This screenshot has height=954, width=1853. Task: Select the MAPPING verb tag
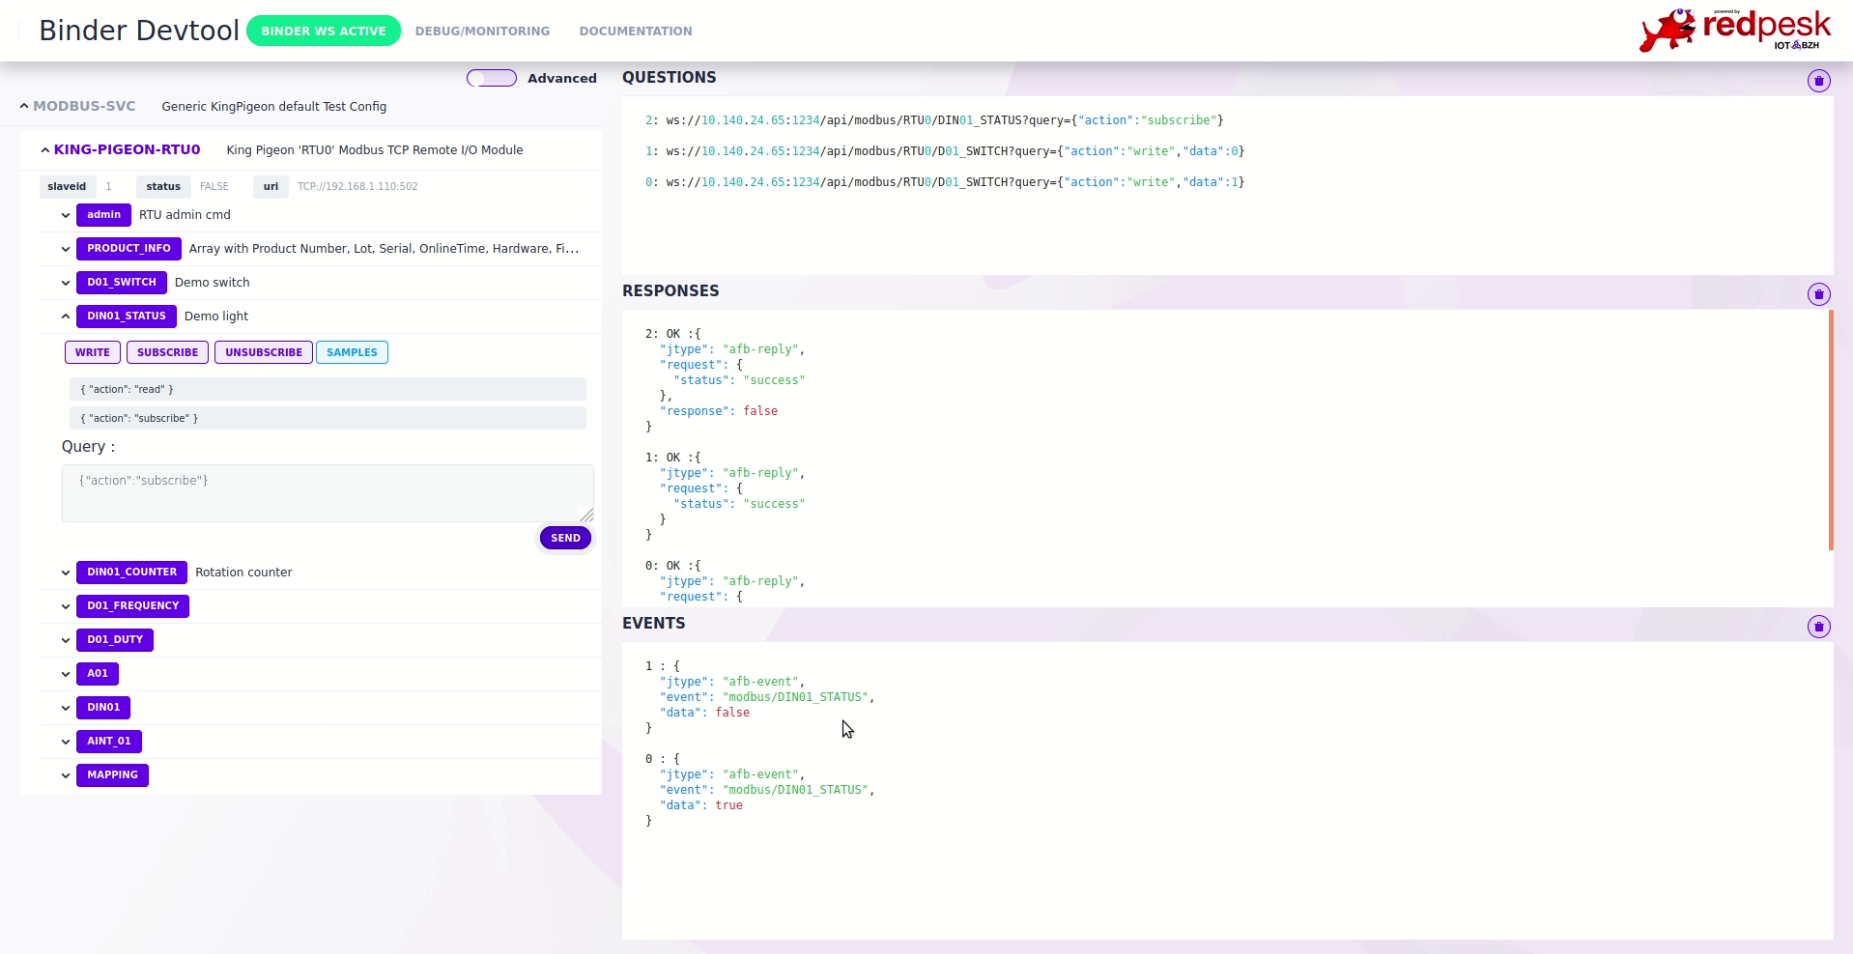(112, 775)
